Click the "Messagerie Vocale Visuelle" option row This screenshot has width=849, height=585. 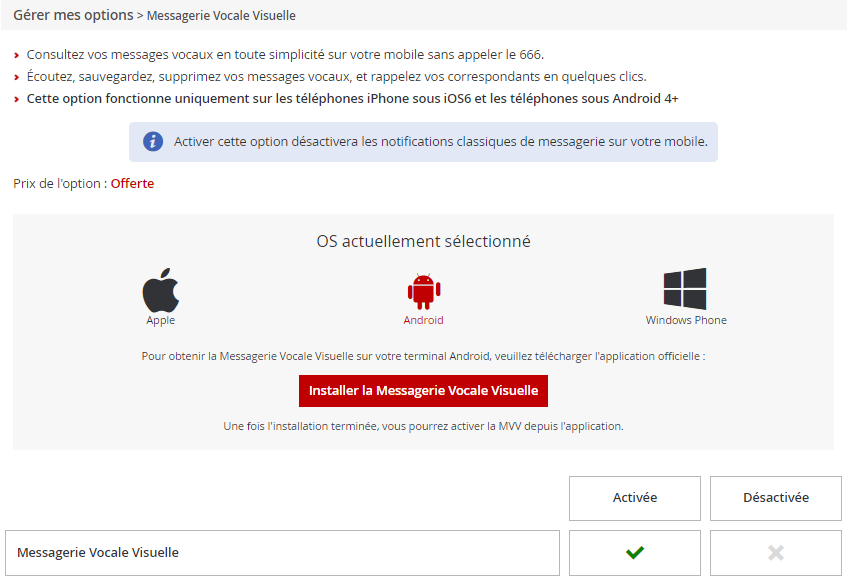(x=282, y=552)
